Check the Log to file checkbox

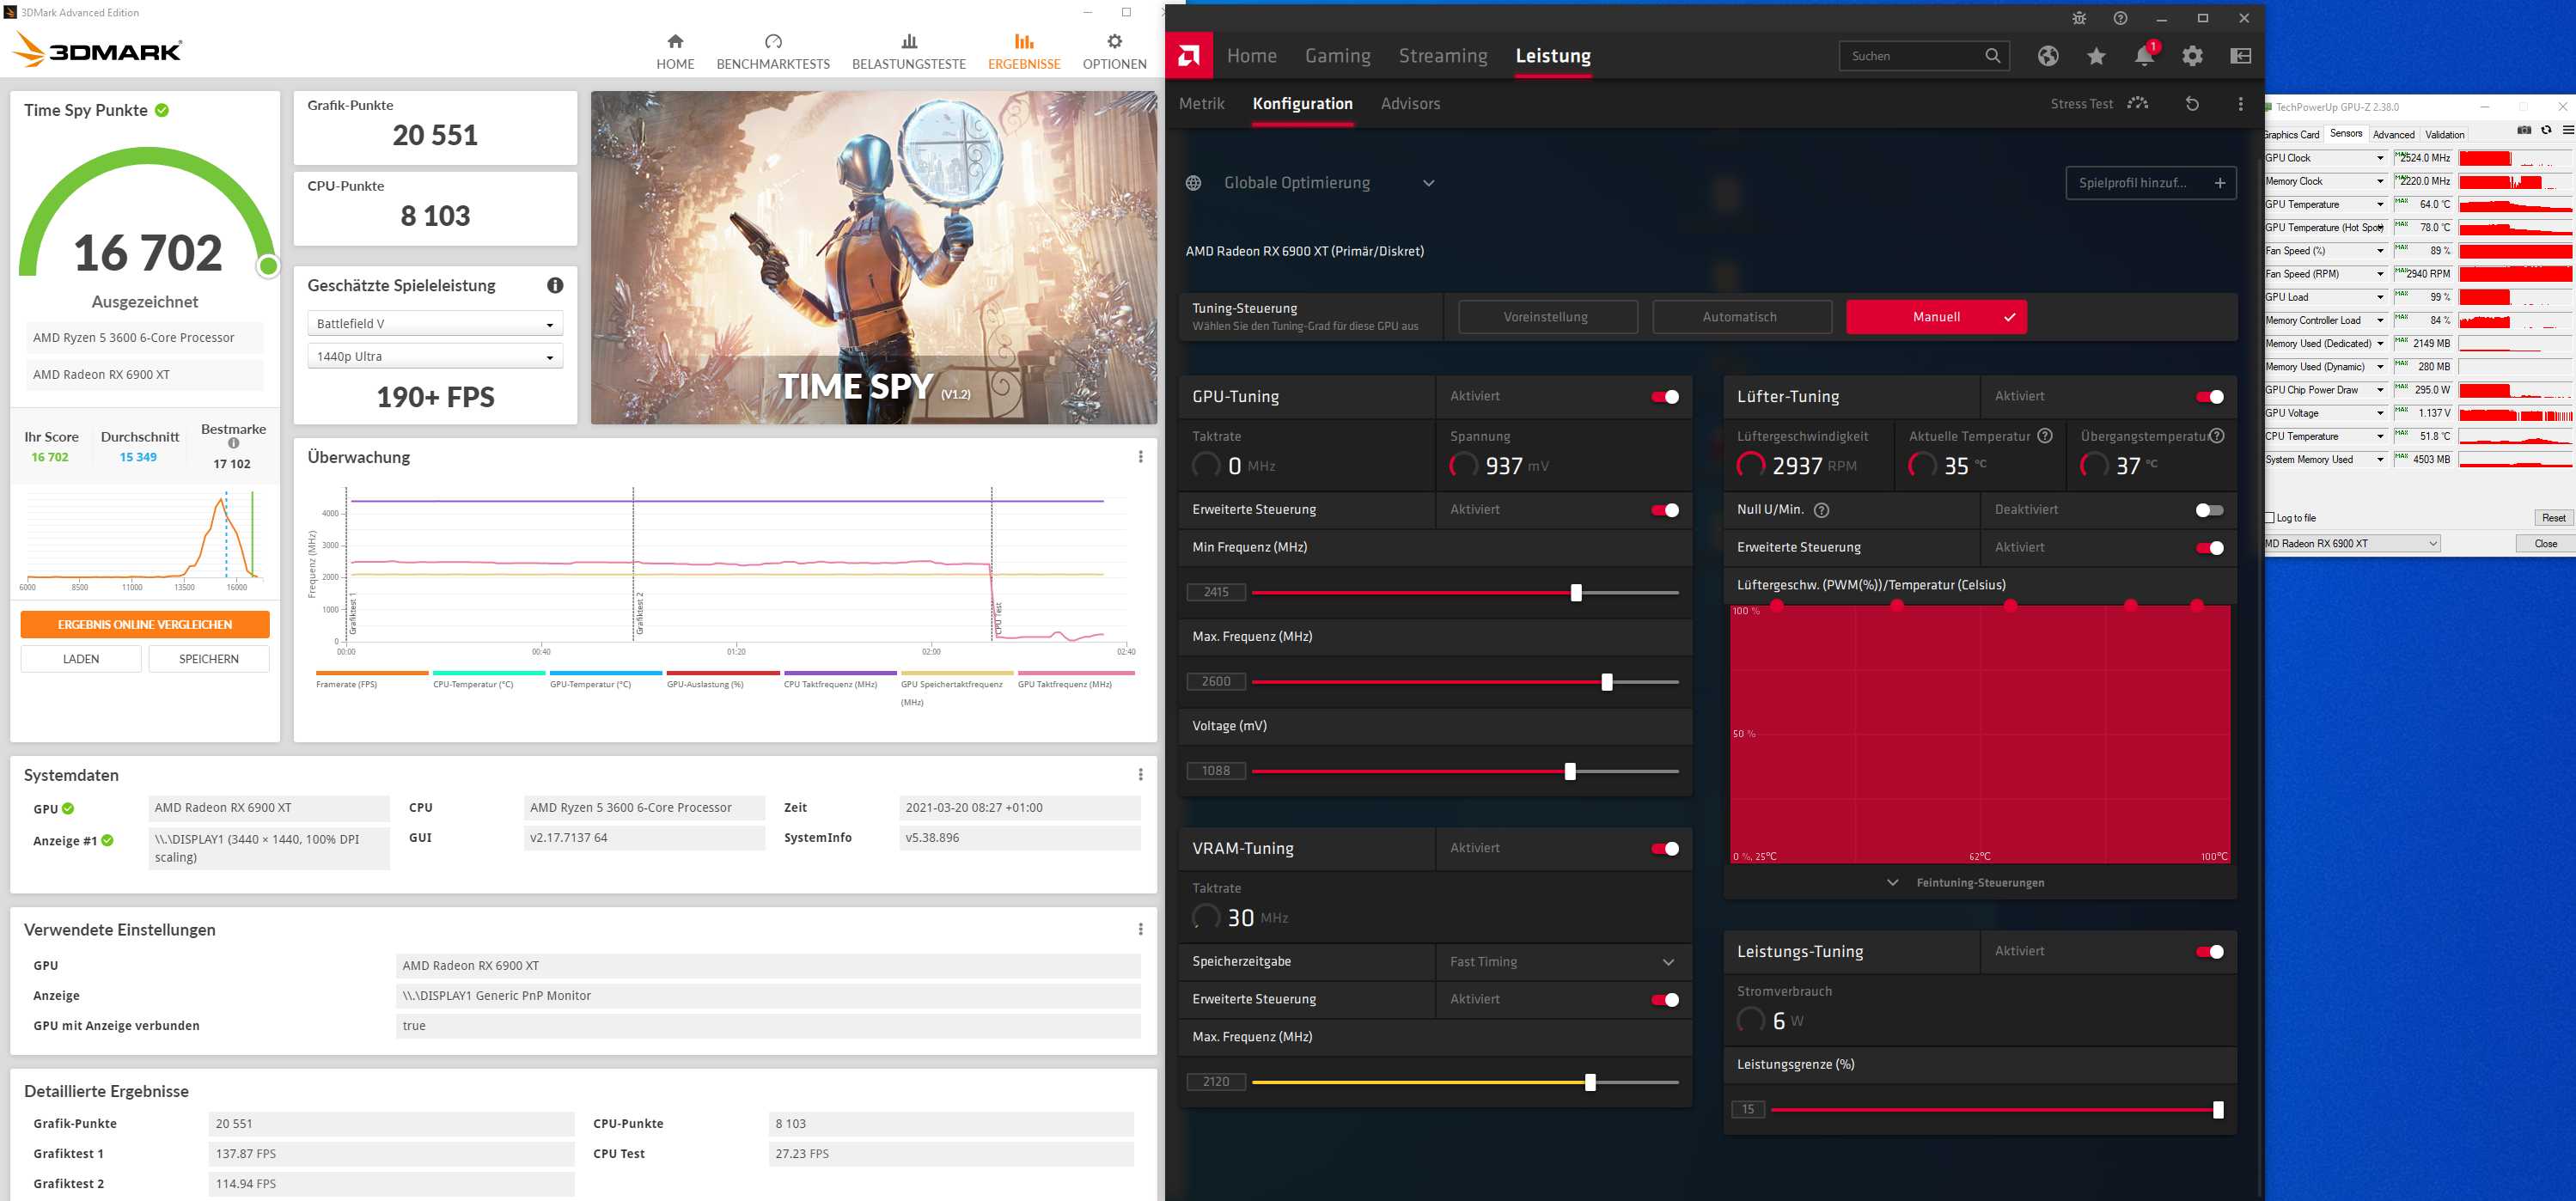pos(2269,518)
